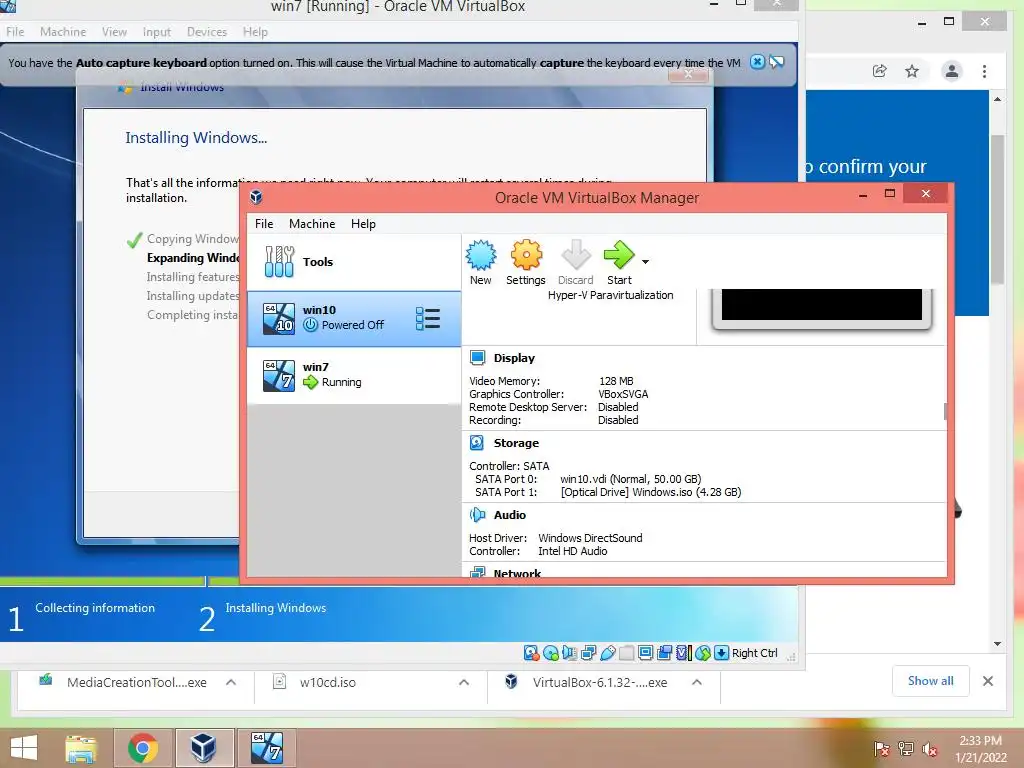Click the Chrome page scrollbar up arrow

(x=997, y=99)
